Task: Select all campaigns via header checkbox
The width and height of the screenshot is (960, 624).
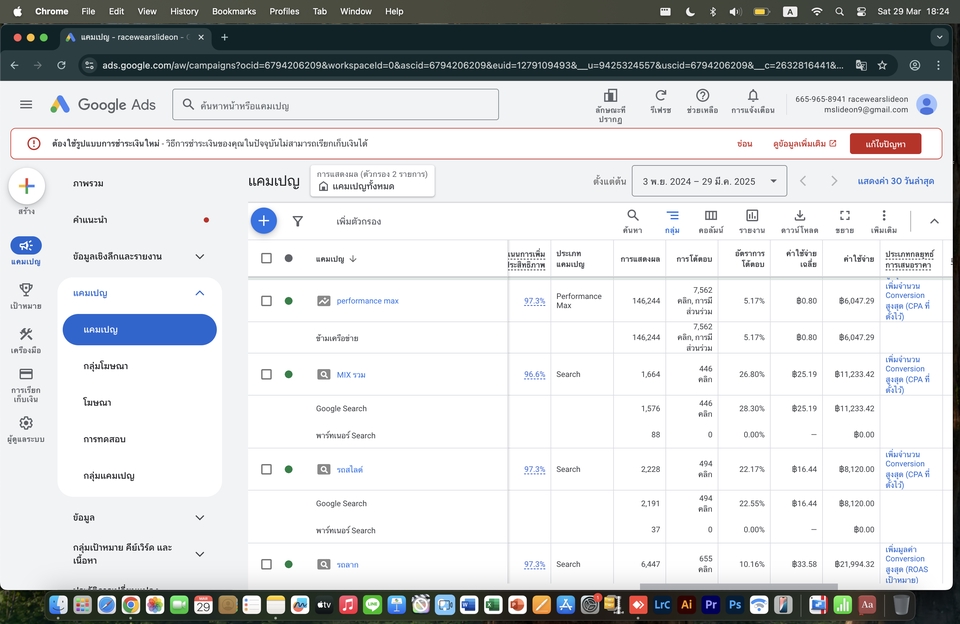Action: pyautogui.click(x=267, y=258)
